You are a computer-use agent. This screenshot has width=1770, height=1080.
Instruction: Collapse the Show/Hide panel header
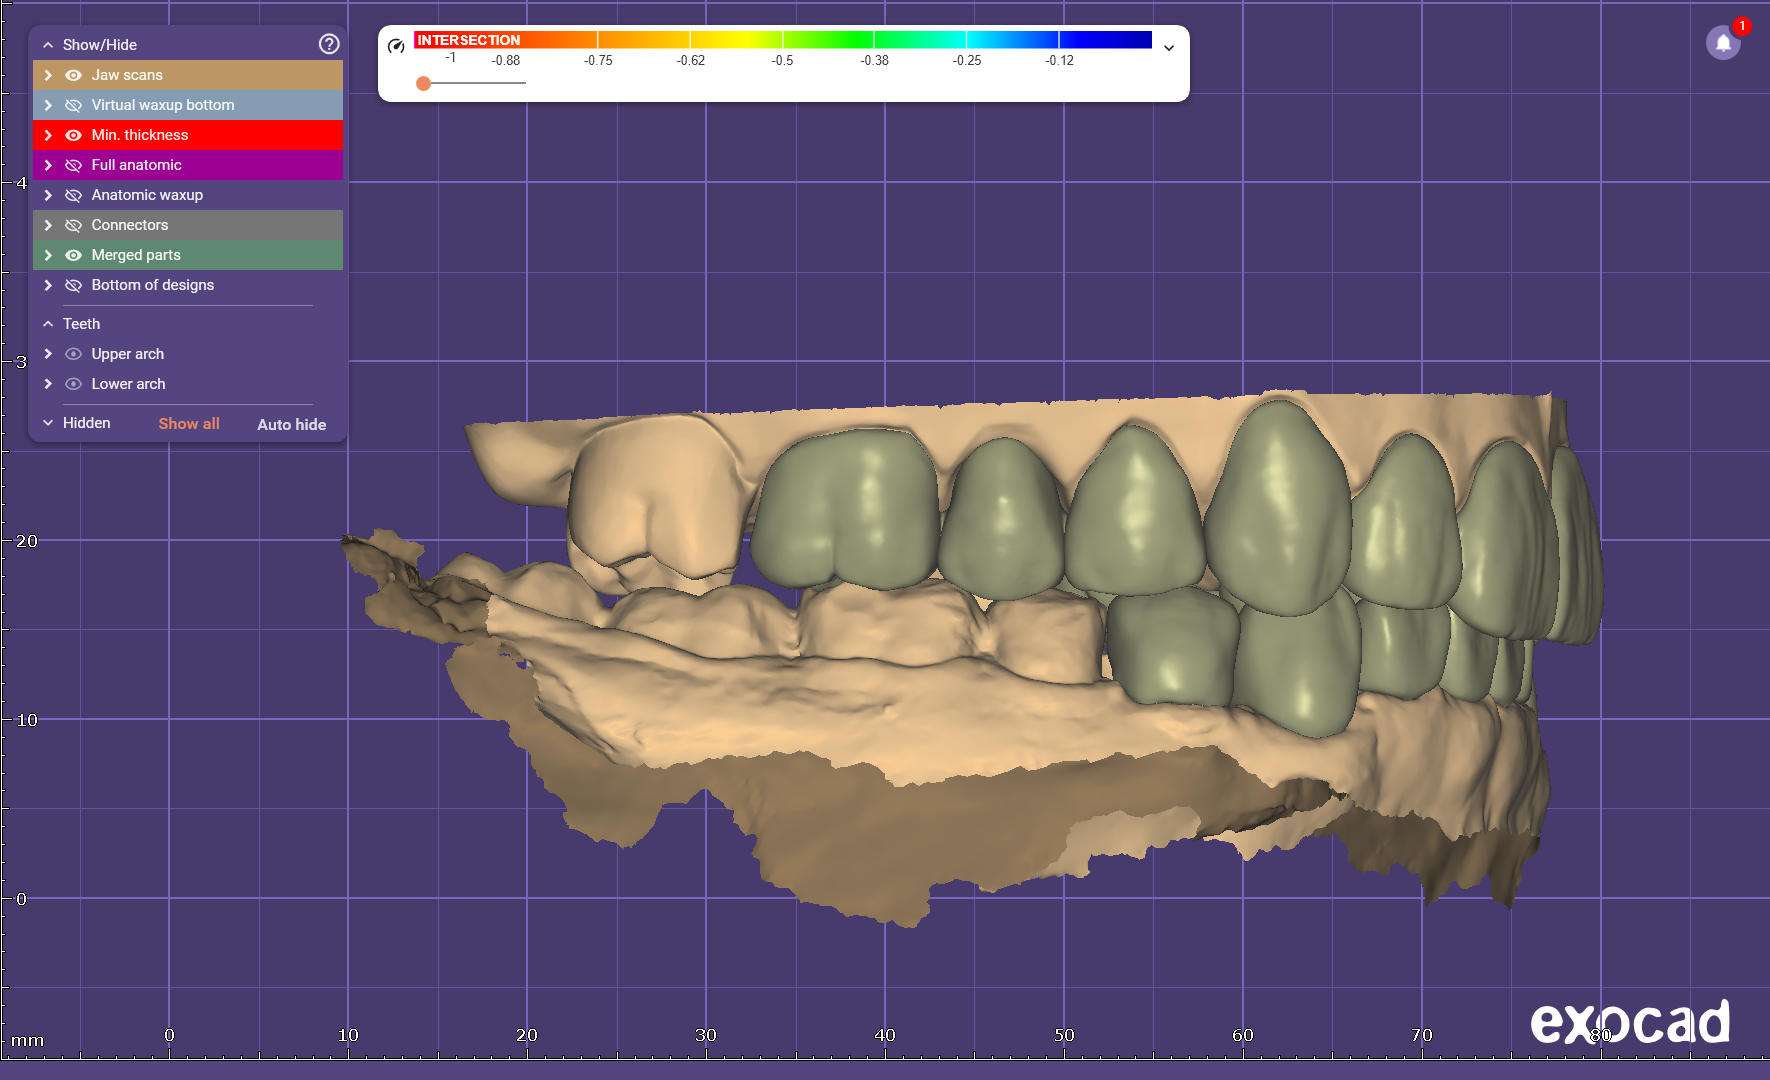48,45
